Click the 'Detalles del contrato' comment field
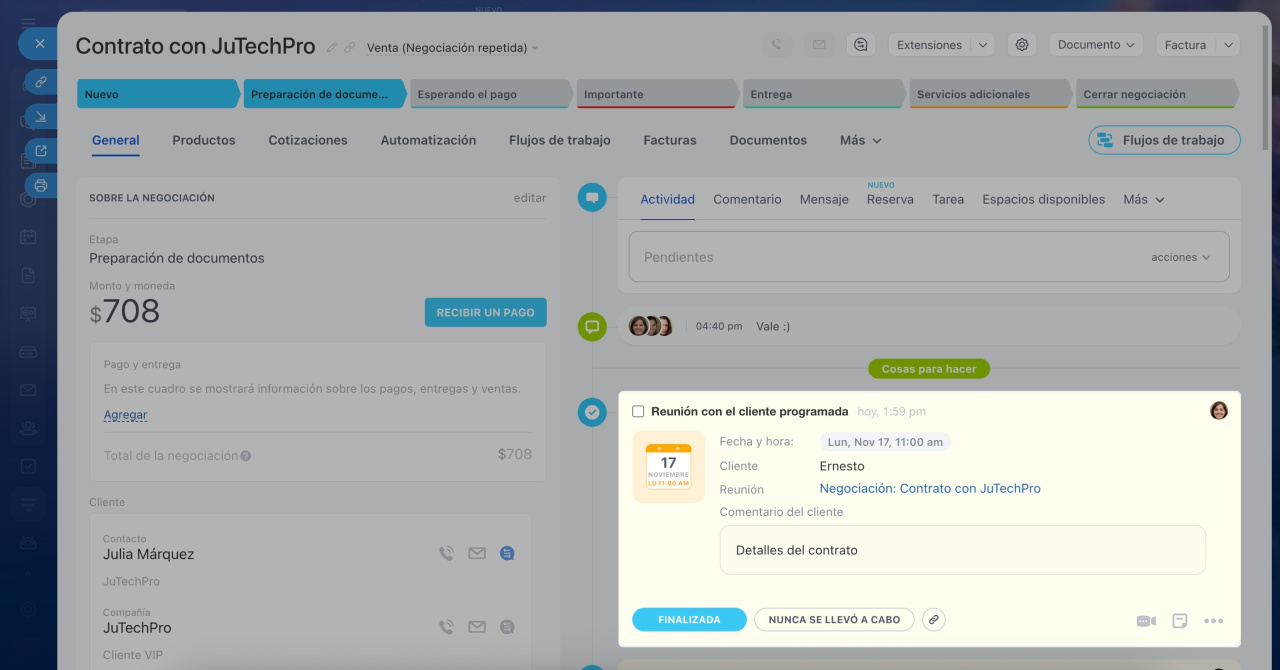 (x=961, y=550)
